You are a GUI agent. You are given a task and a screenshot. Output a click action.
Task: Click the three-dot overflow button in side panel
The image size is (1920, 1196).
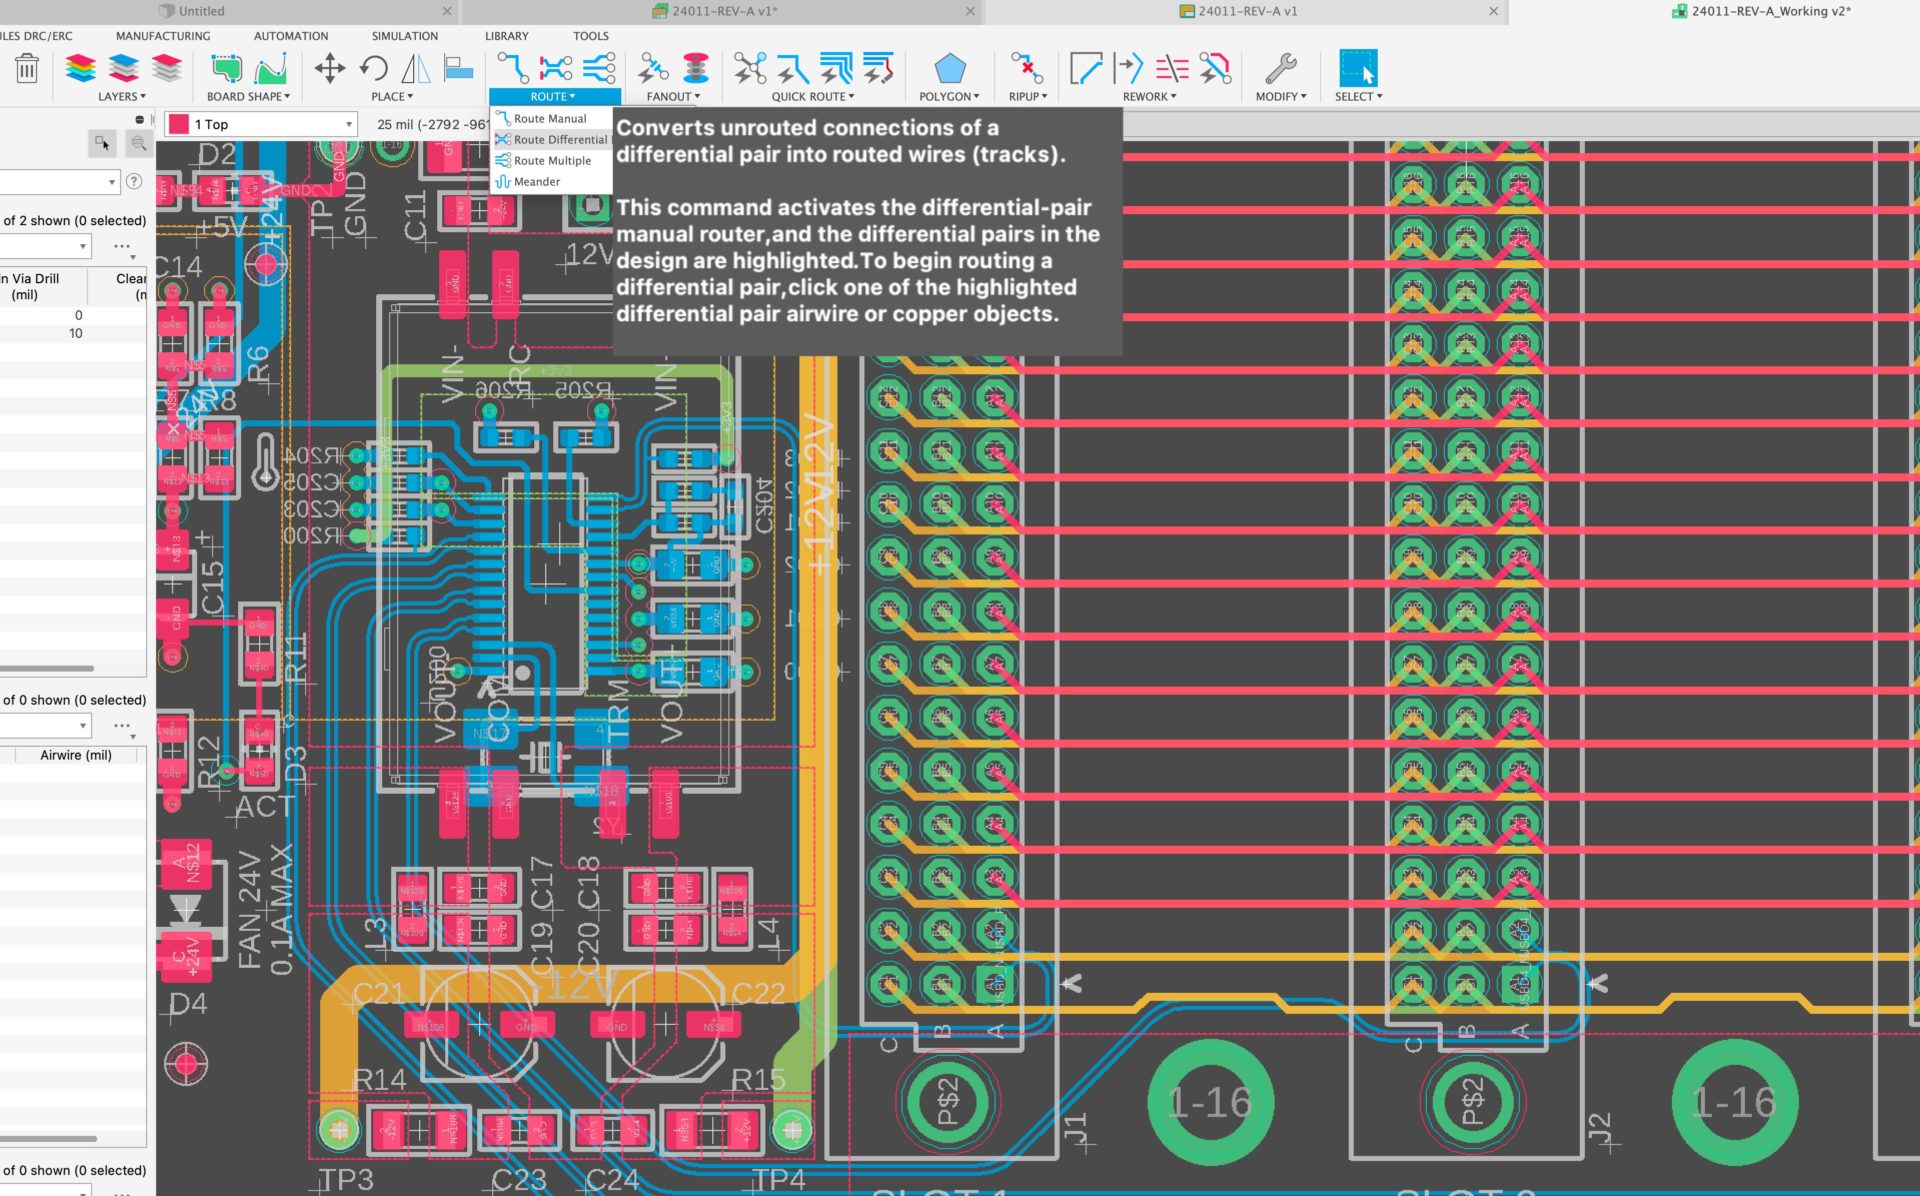click(x=122, y=247)
